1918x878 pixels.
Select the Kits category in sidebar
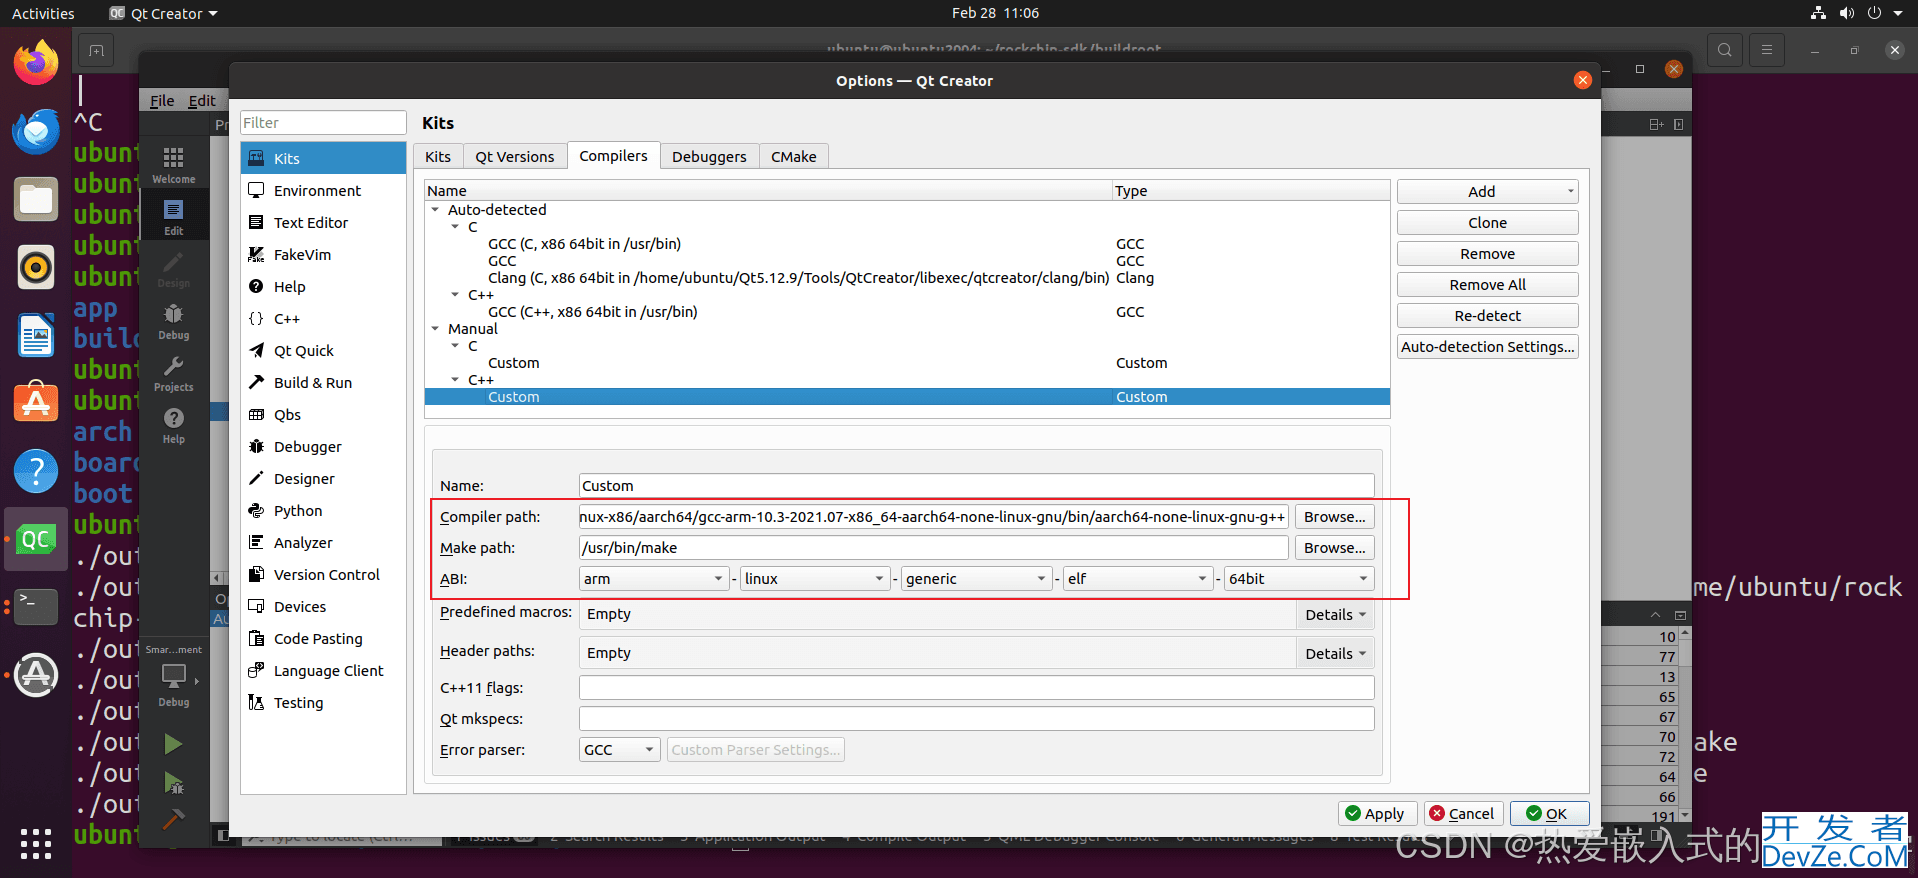tap(323, 158)
